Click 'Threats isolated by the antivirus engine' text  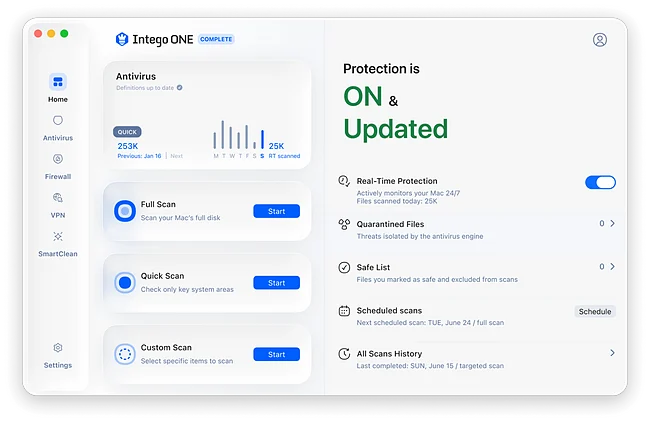coord(420,236)
